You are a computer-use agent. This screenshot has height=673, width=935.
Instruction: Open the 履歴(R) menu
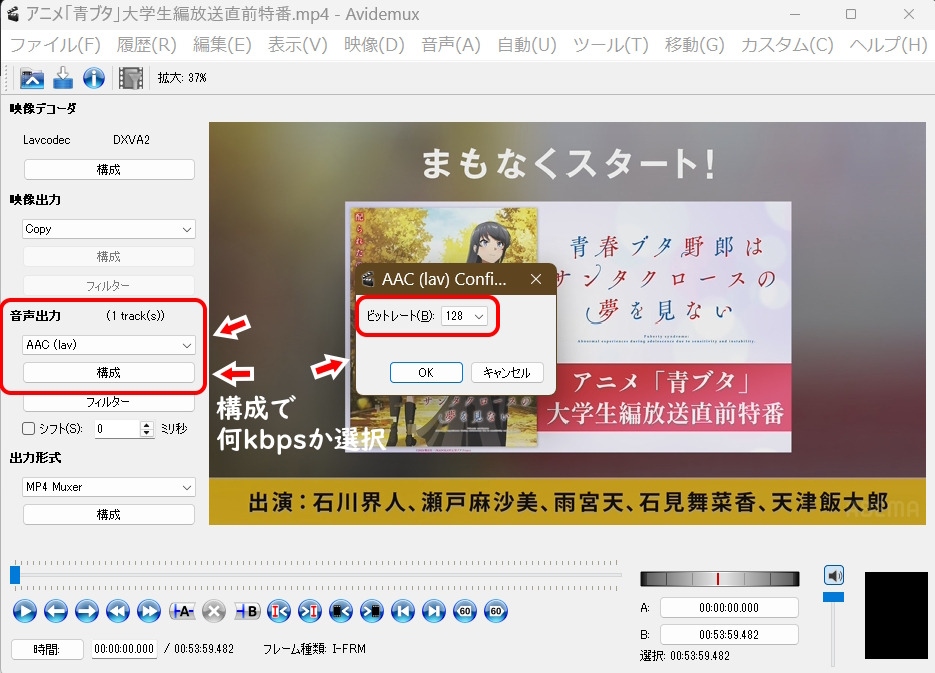pos(146,45)
